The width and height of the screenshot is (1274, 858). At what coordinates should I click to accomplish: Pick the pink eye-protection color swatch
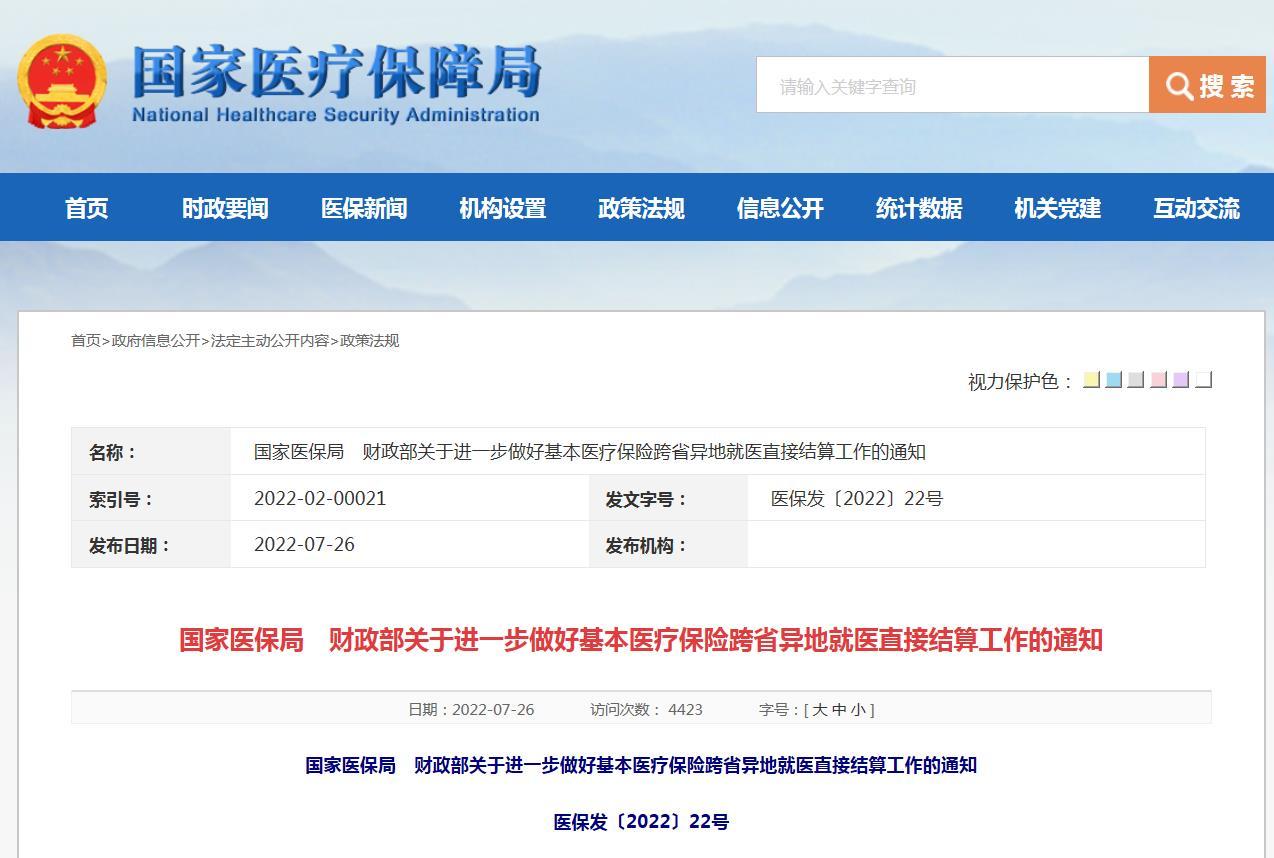point(1158,380)
